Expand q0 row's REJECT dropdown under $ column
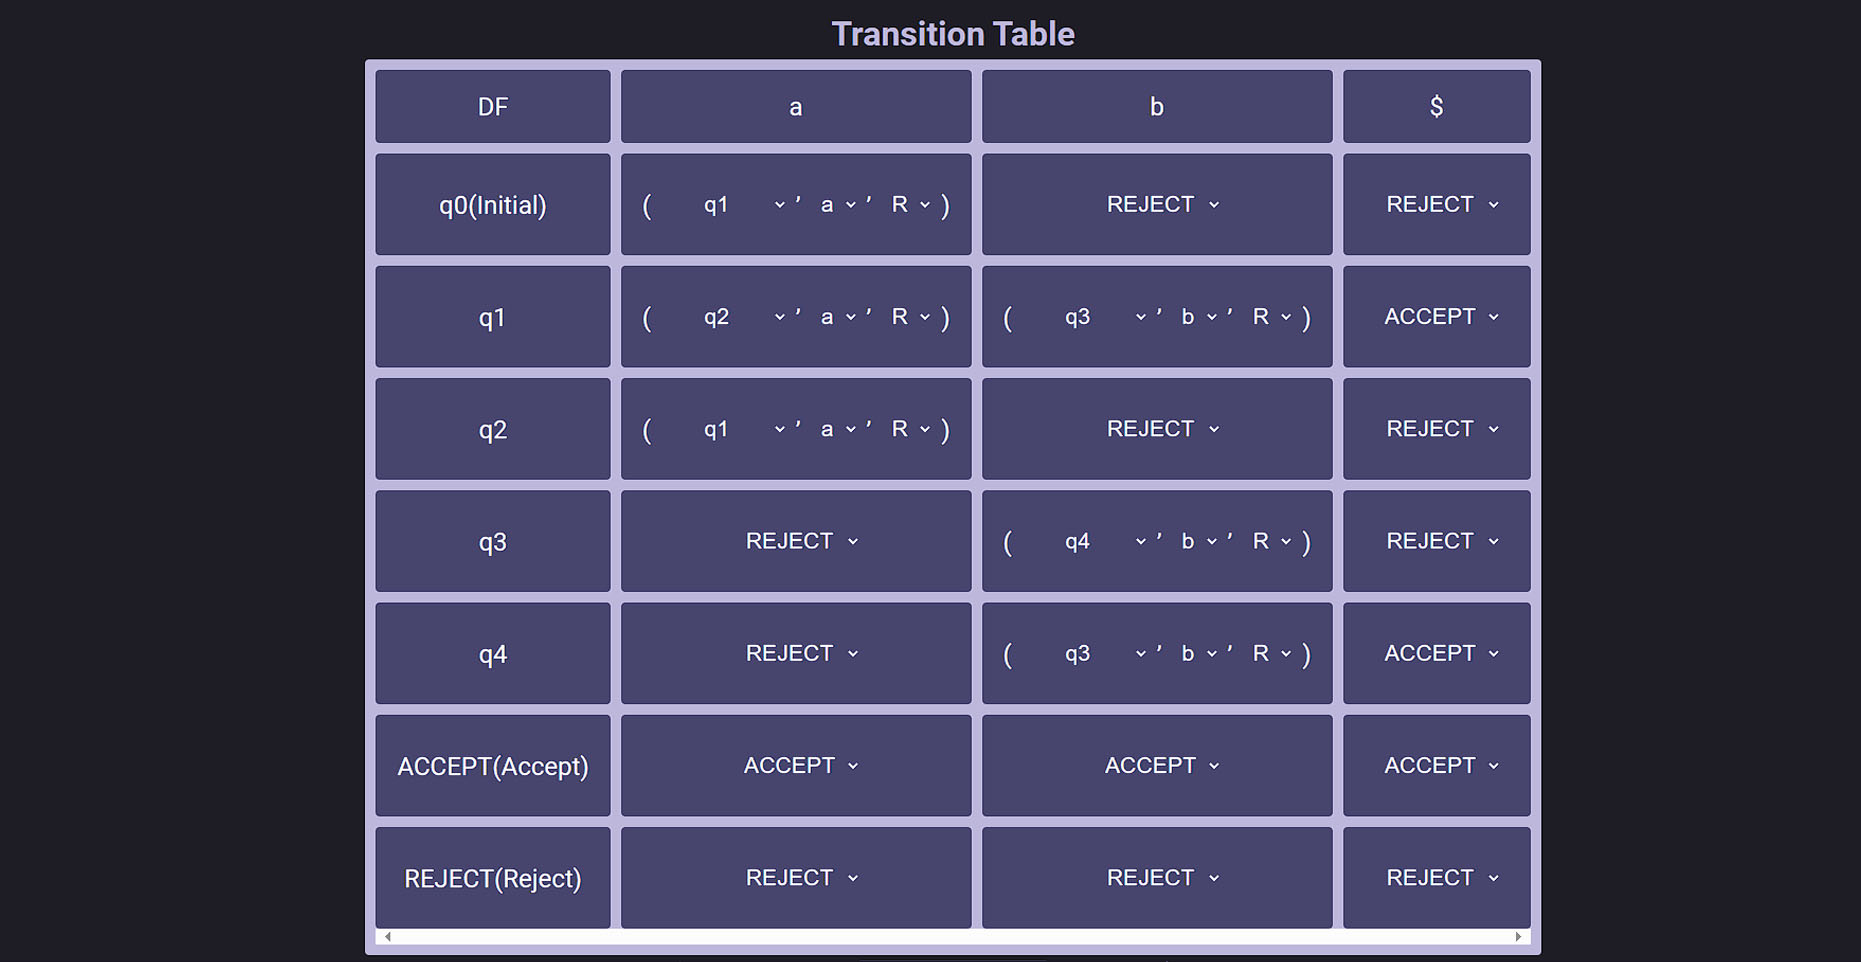This screenshot has width=1861, height=962. [1441, 205]
